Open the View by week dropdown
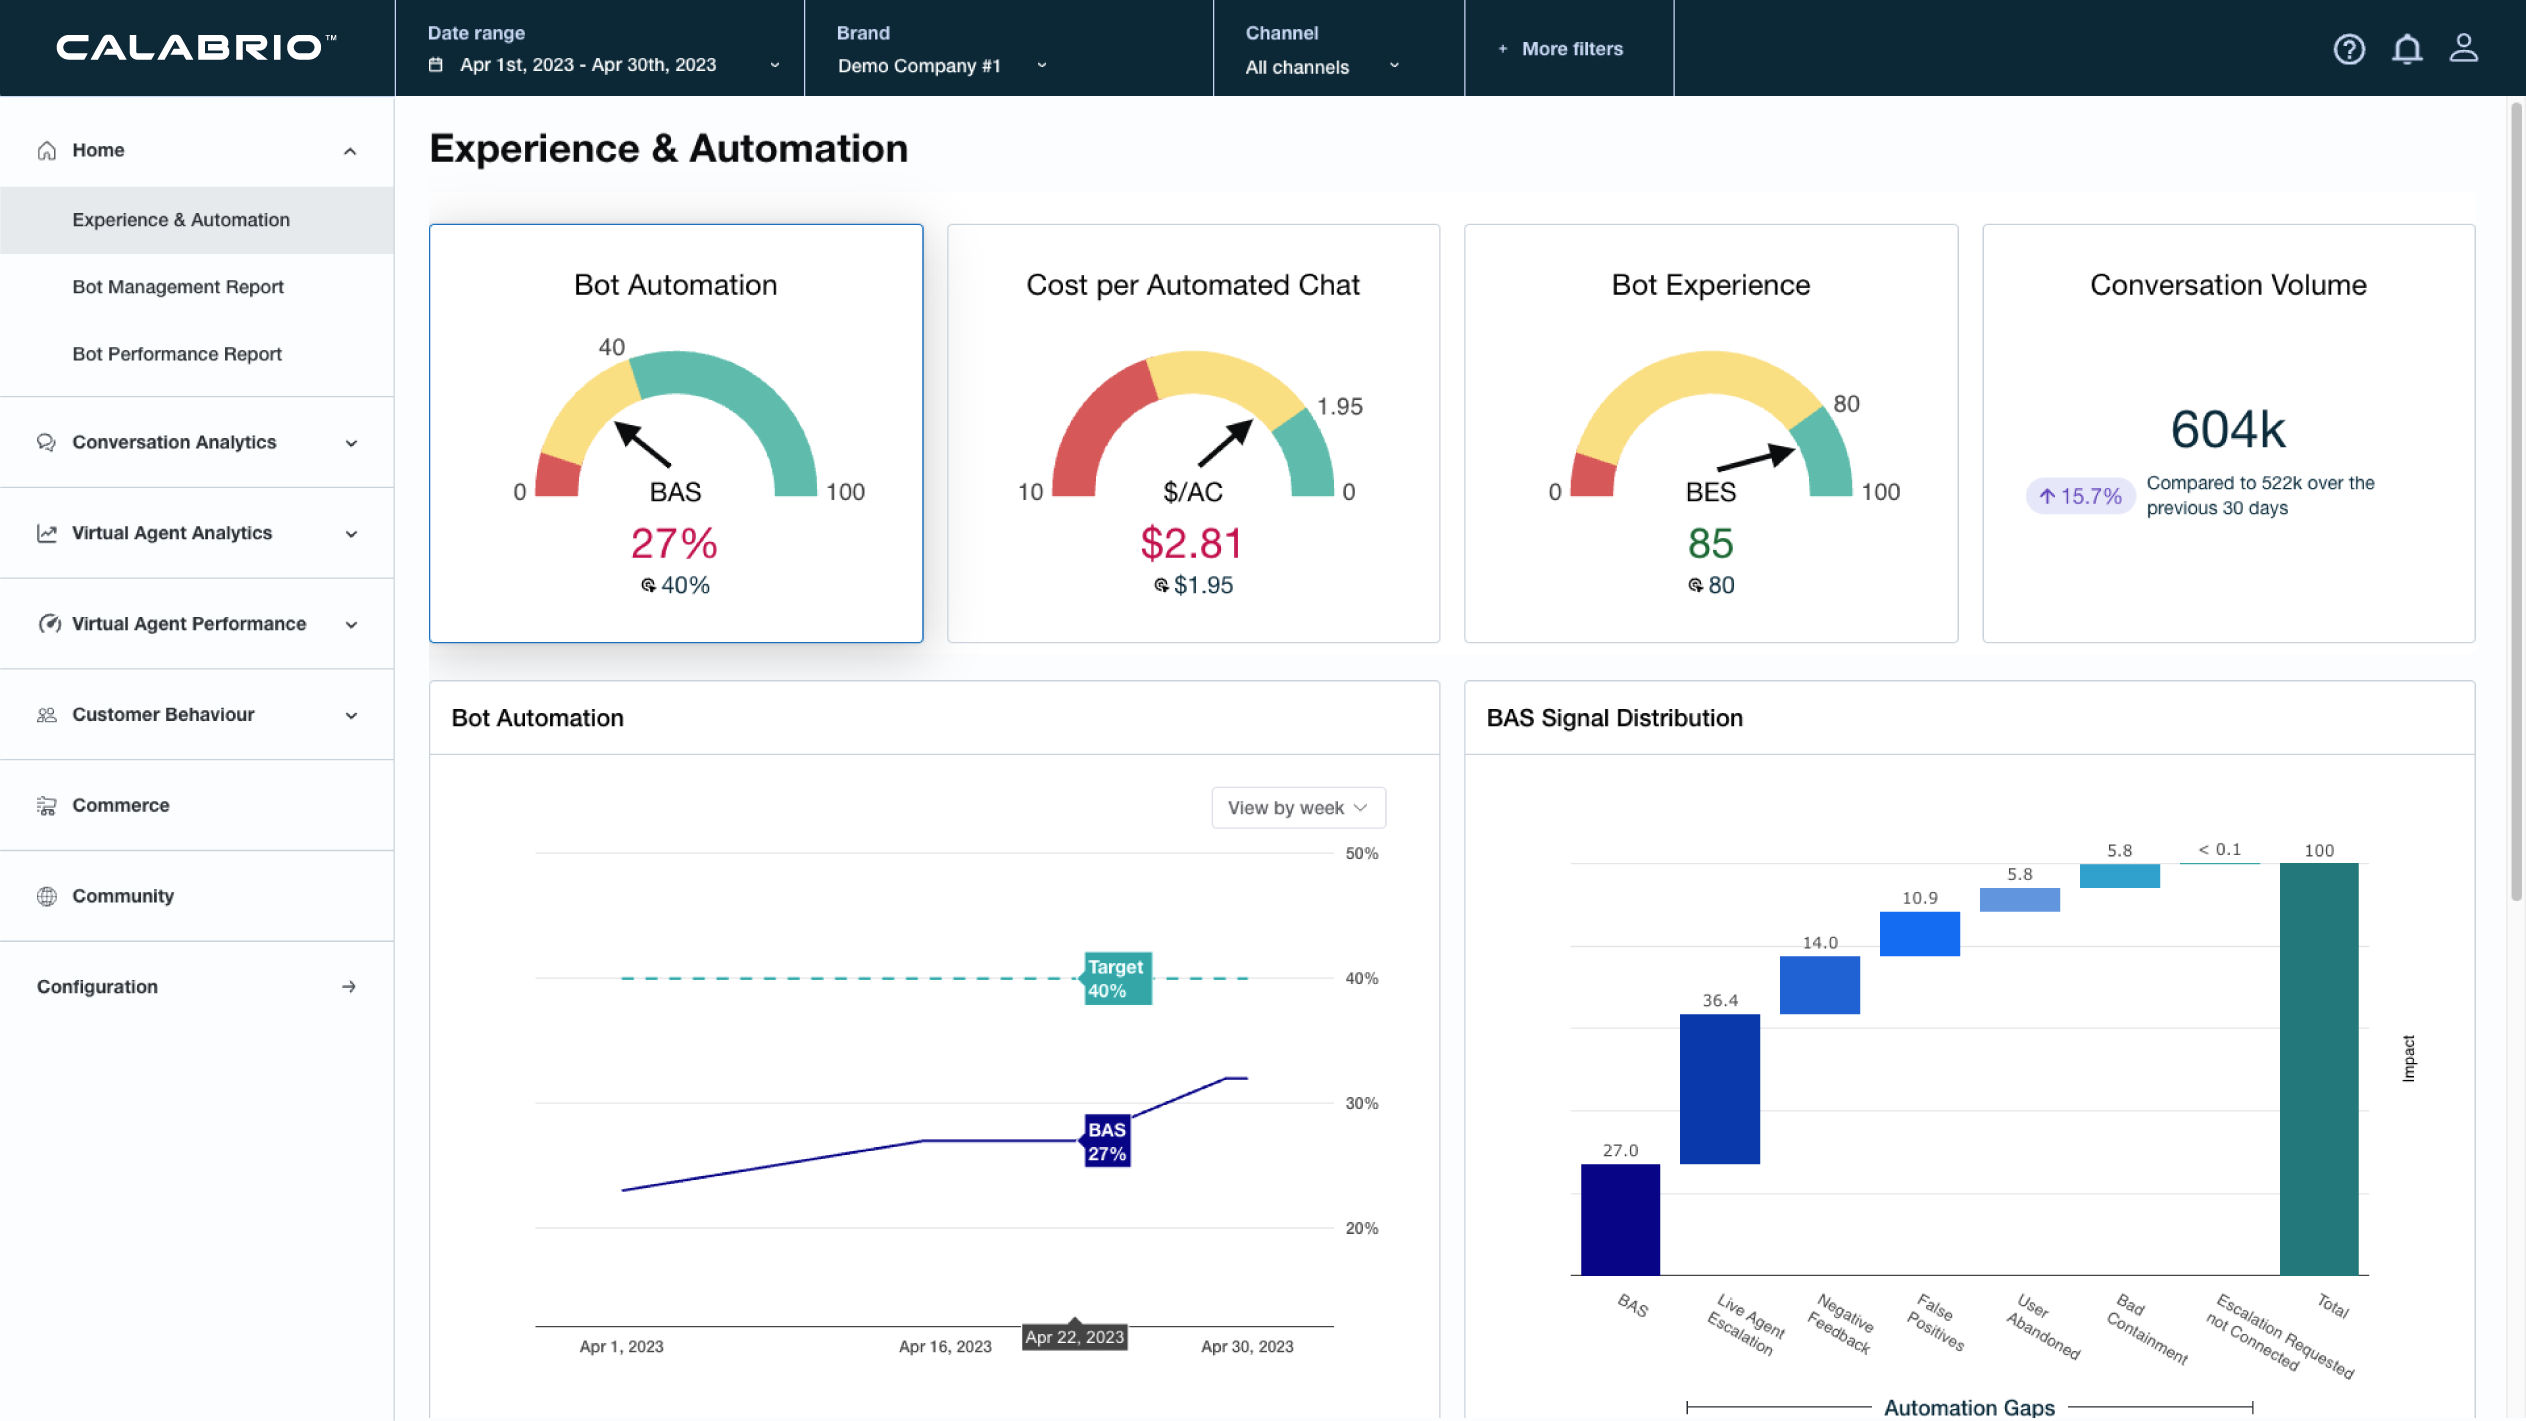Screen dimensions: 2526x1421 tap(1297, 808)
